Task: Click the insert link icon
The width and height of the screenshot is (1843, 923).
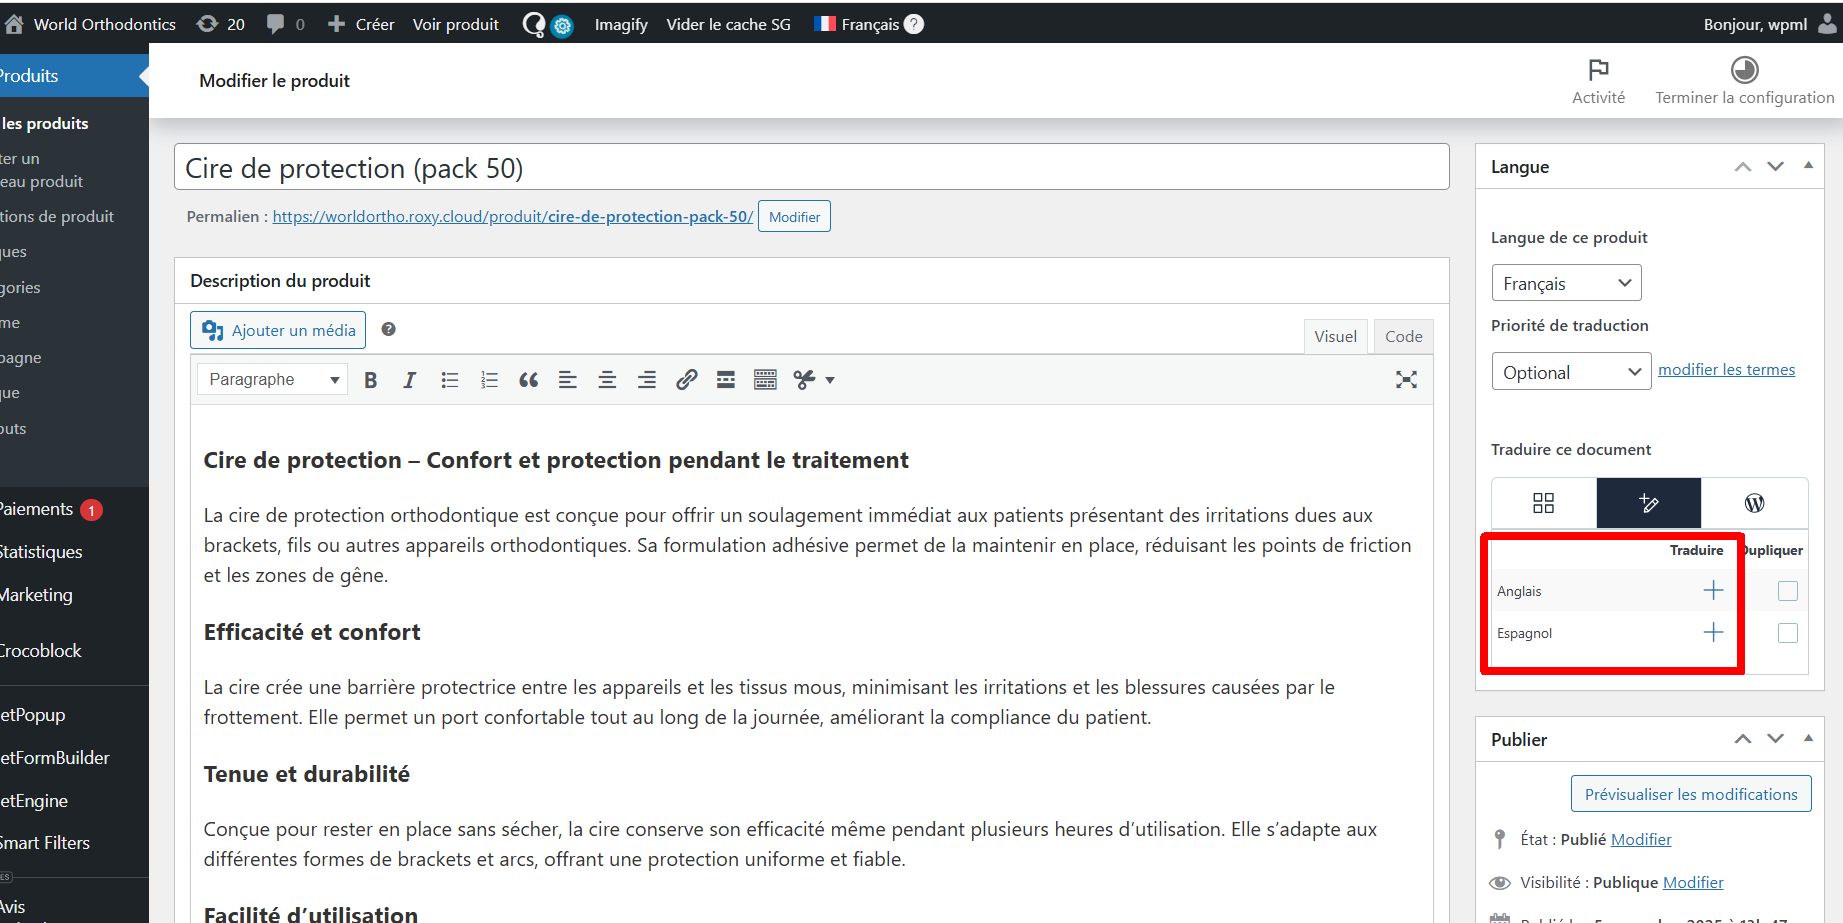Action: (686, 380)
